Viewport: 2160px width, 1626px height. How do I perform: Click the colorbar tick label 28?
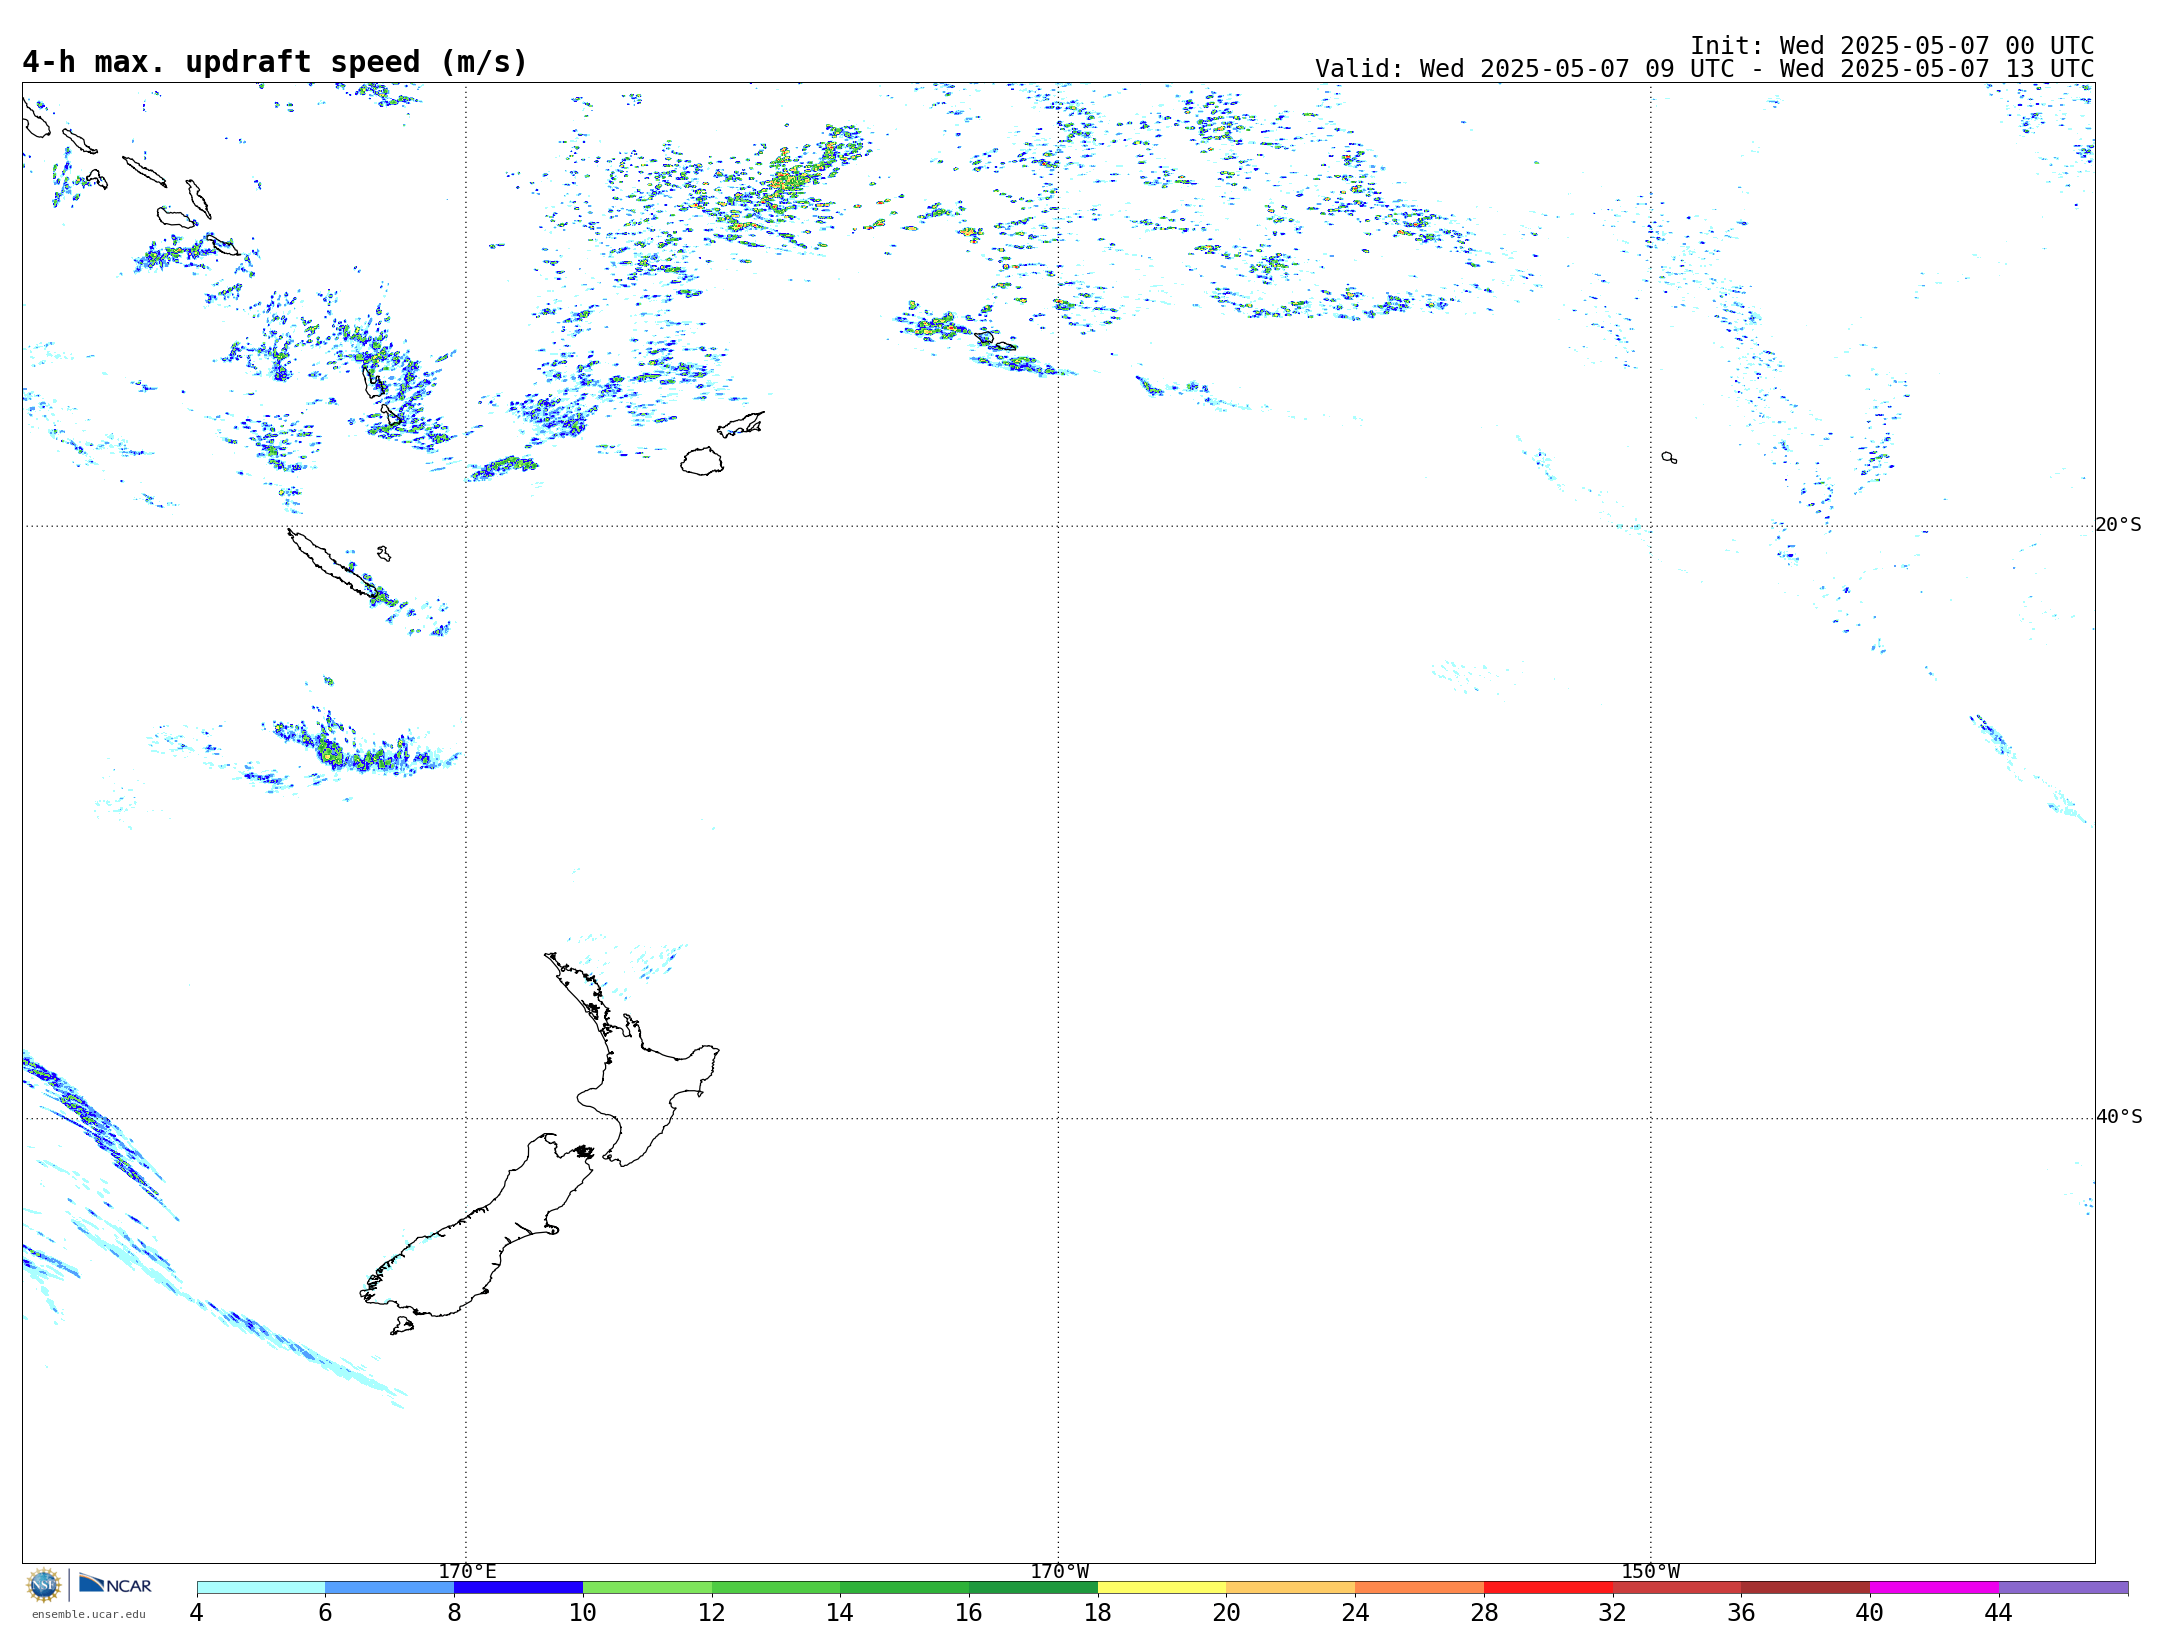coord(1484,1613)
